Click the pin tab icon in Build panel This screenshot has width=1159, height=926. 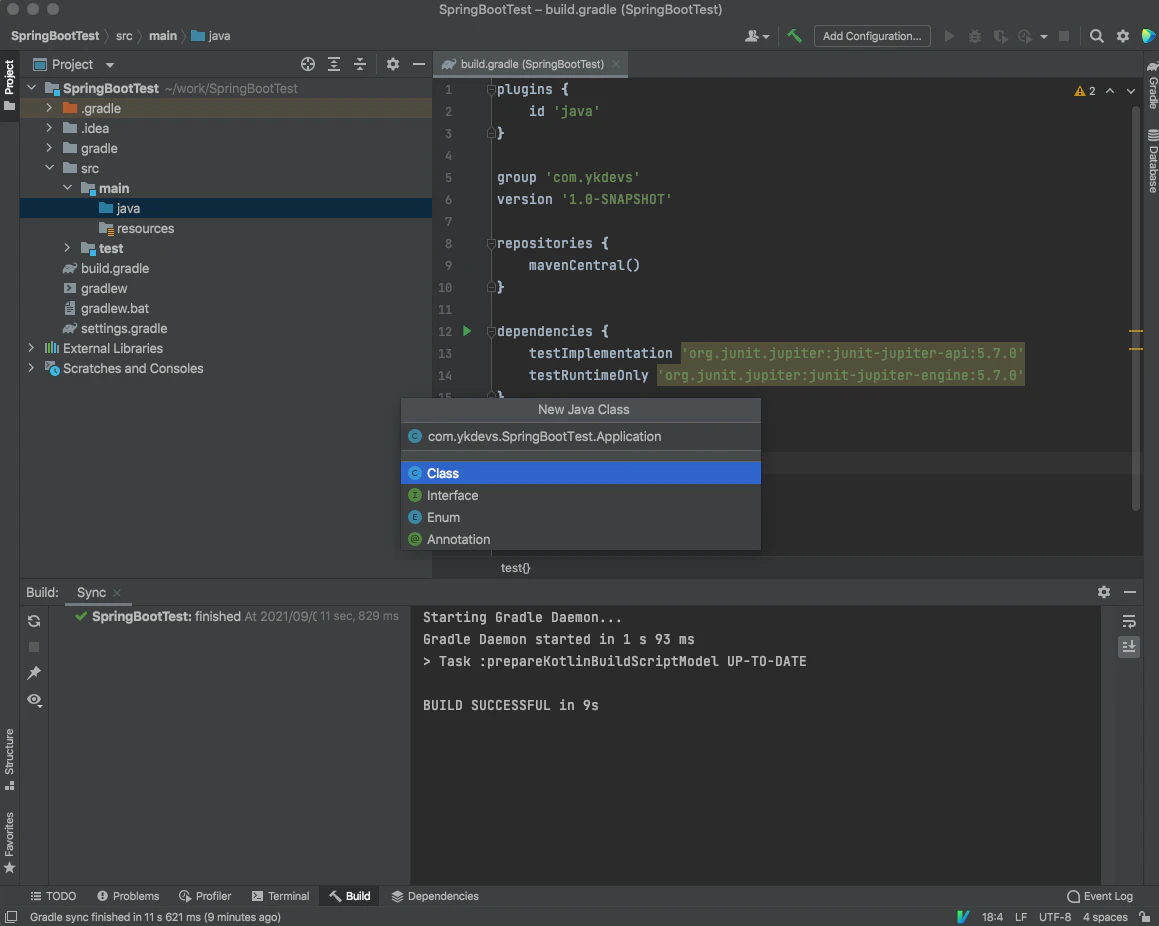[x=34, y=673]
